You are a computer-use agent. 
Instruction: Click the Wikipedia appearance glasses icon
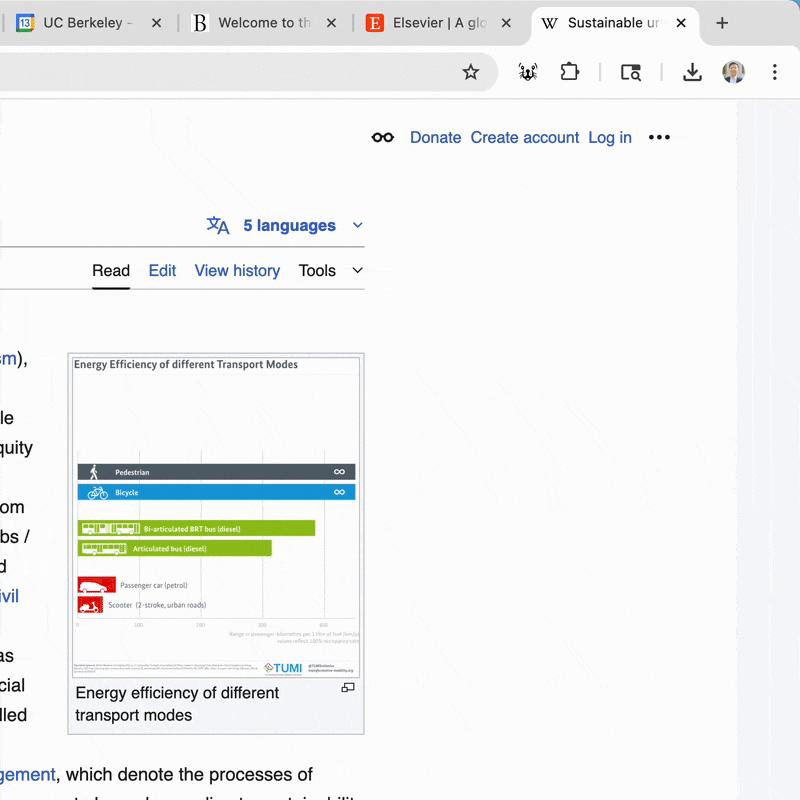point(383,137)
